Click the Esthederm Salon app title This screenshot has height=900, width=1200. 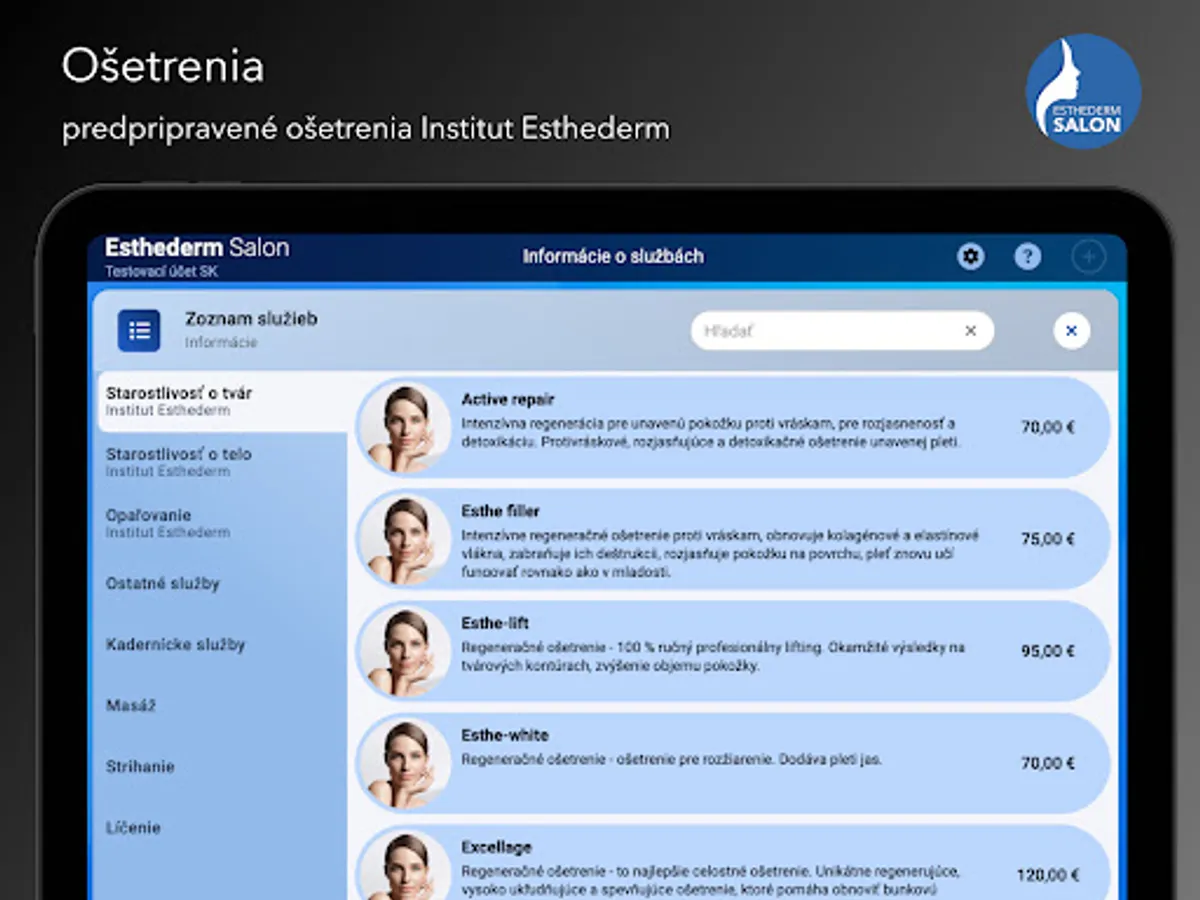[x=197, y=248]
